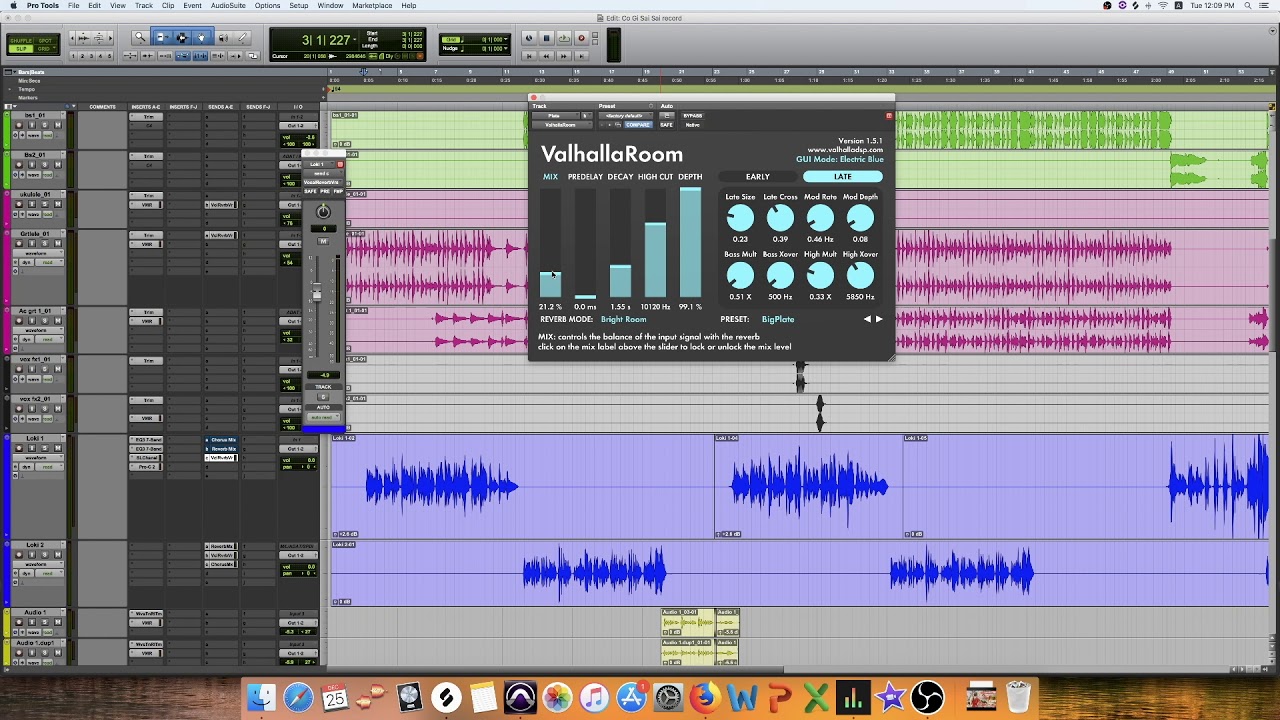Open the Track menu

coord(144,6)
